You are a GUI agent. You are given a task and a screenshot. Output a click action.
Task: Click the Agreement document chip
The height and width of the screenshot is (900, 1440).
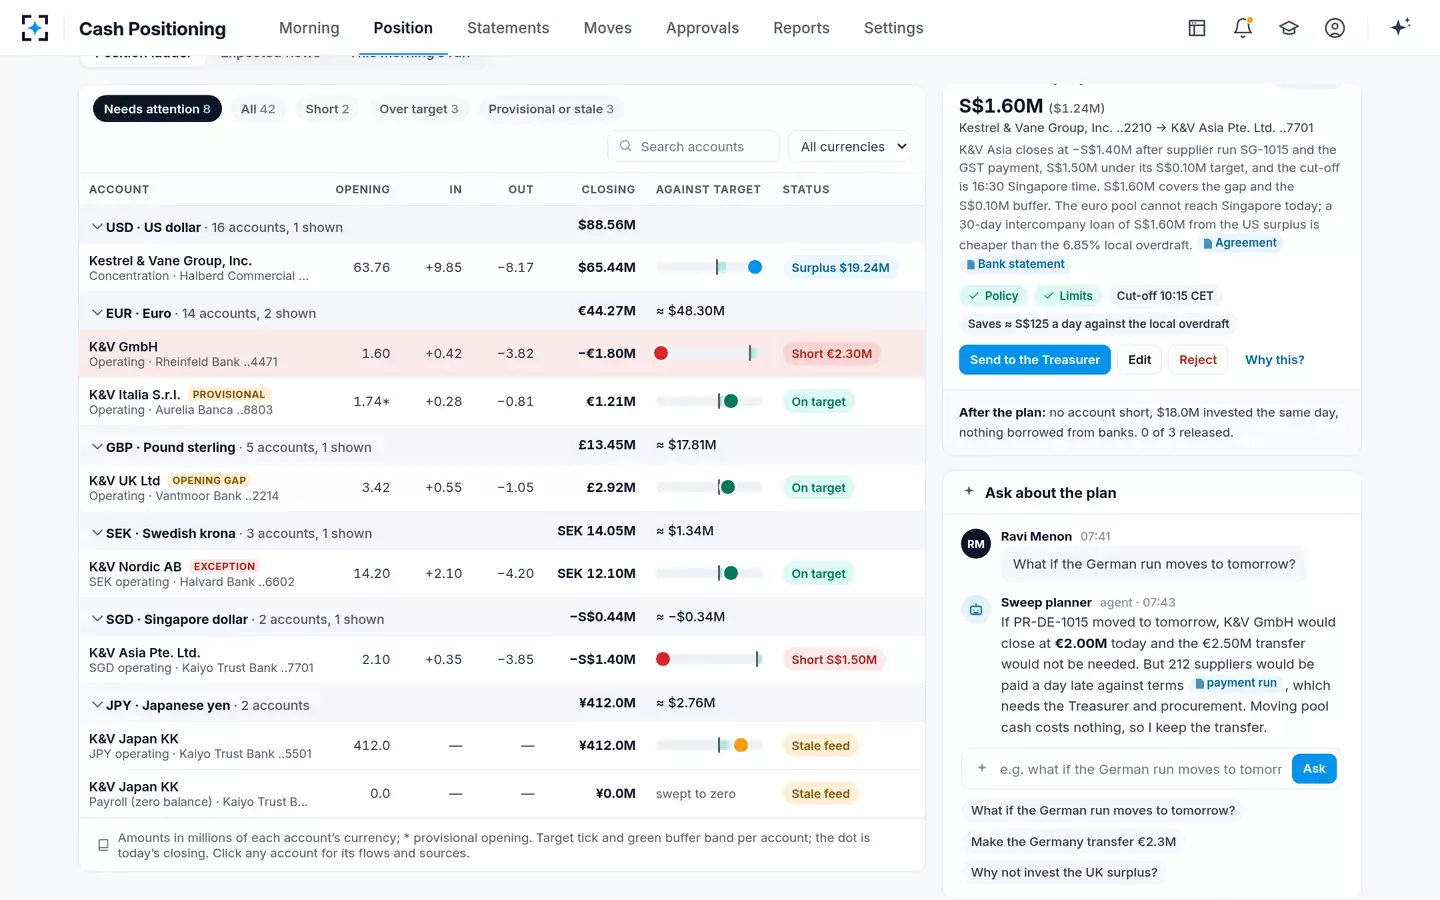click(x=1240, y=243)
